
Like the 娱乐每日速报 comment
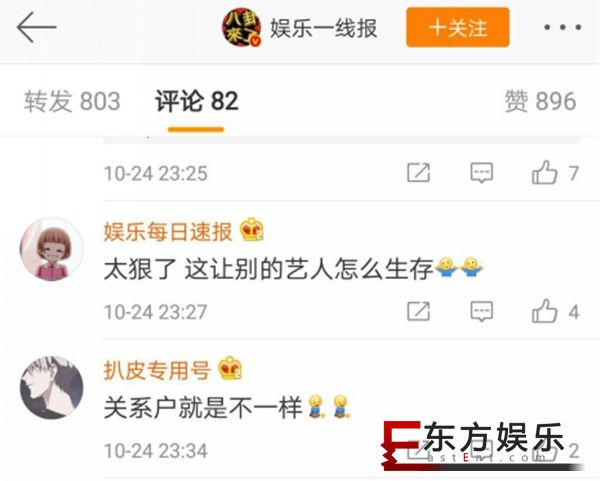555,311
